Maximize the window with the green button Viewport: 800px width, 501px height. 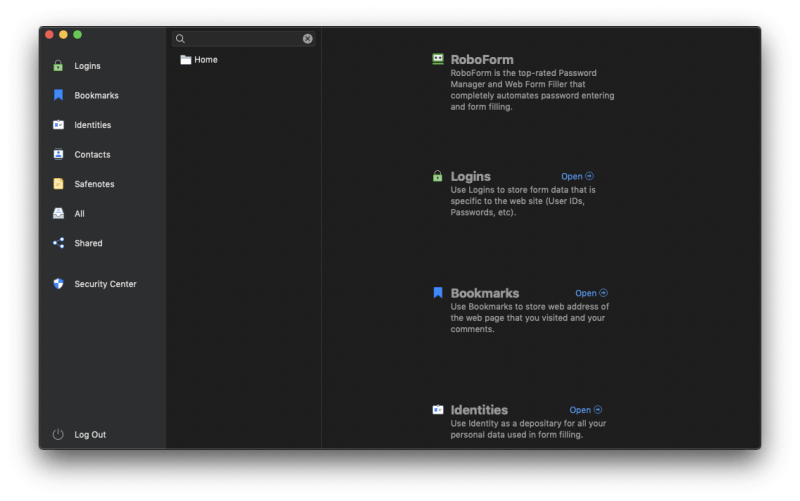point(78,34)
